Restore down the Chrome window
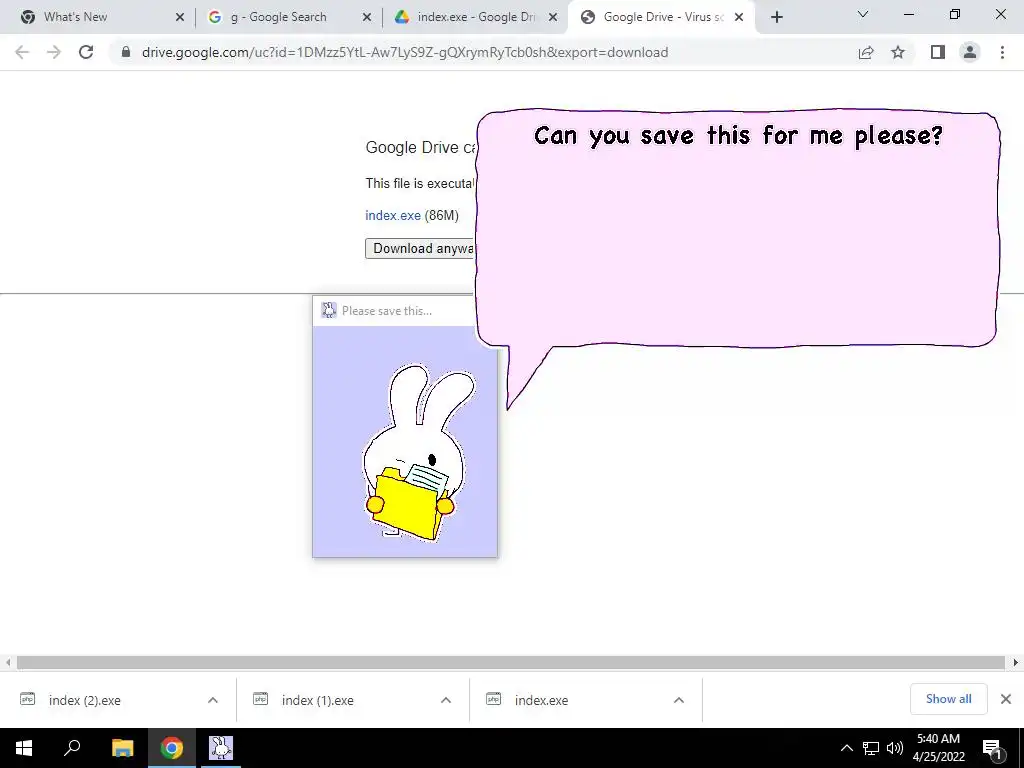This screenshot has height=768, width=1024. 955,14
